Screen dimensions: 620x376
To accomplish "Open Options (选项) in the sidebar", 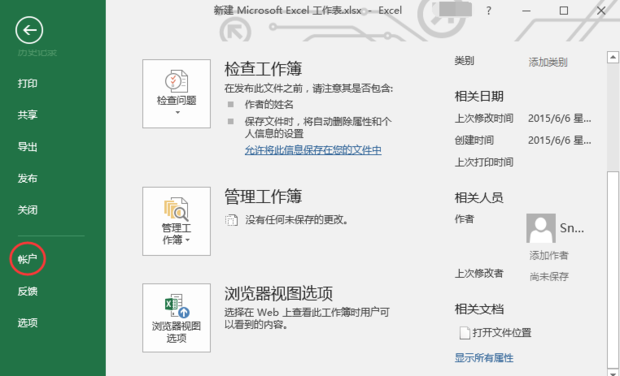I will [x=28, y=323].
